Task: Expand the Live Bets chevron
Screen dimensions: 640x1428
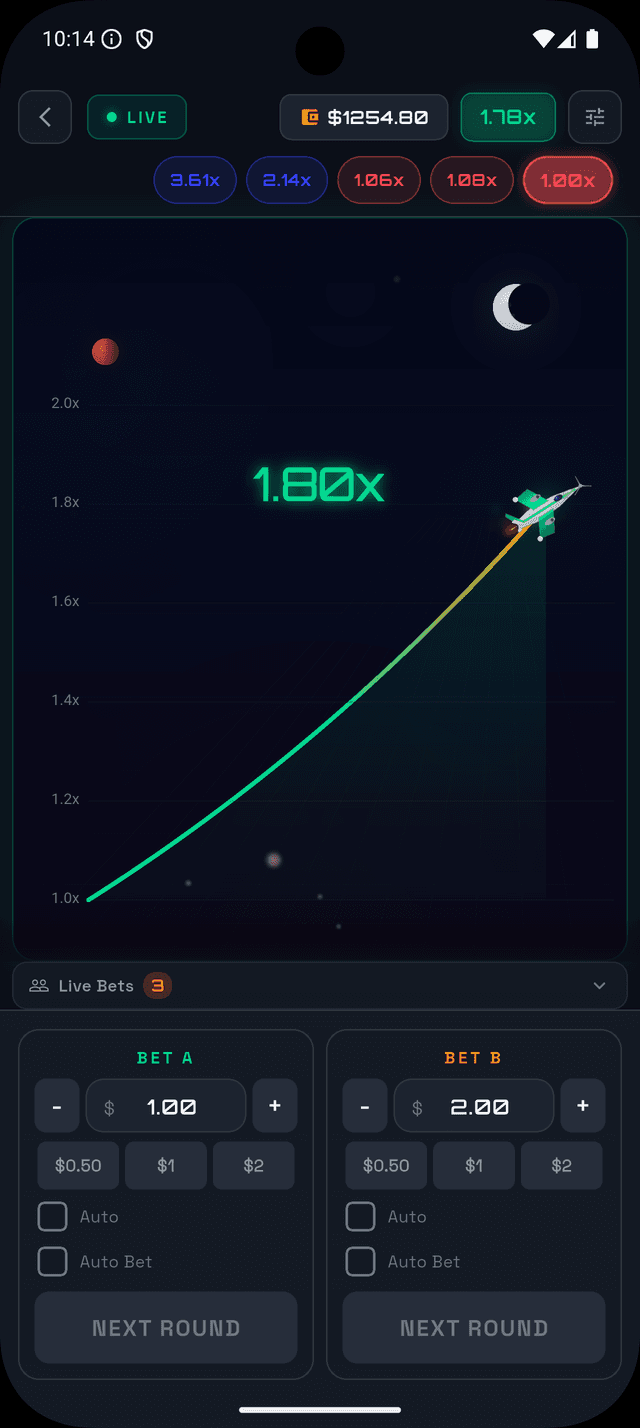Action: (x=599, y=986)
